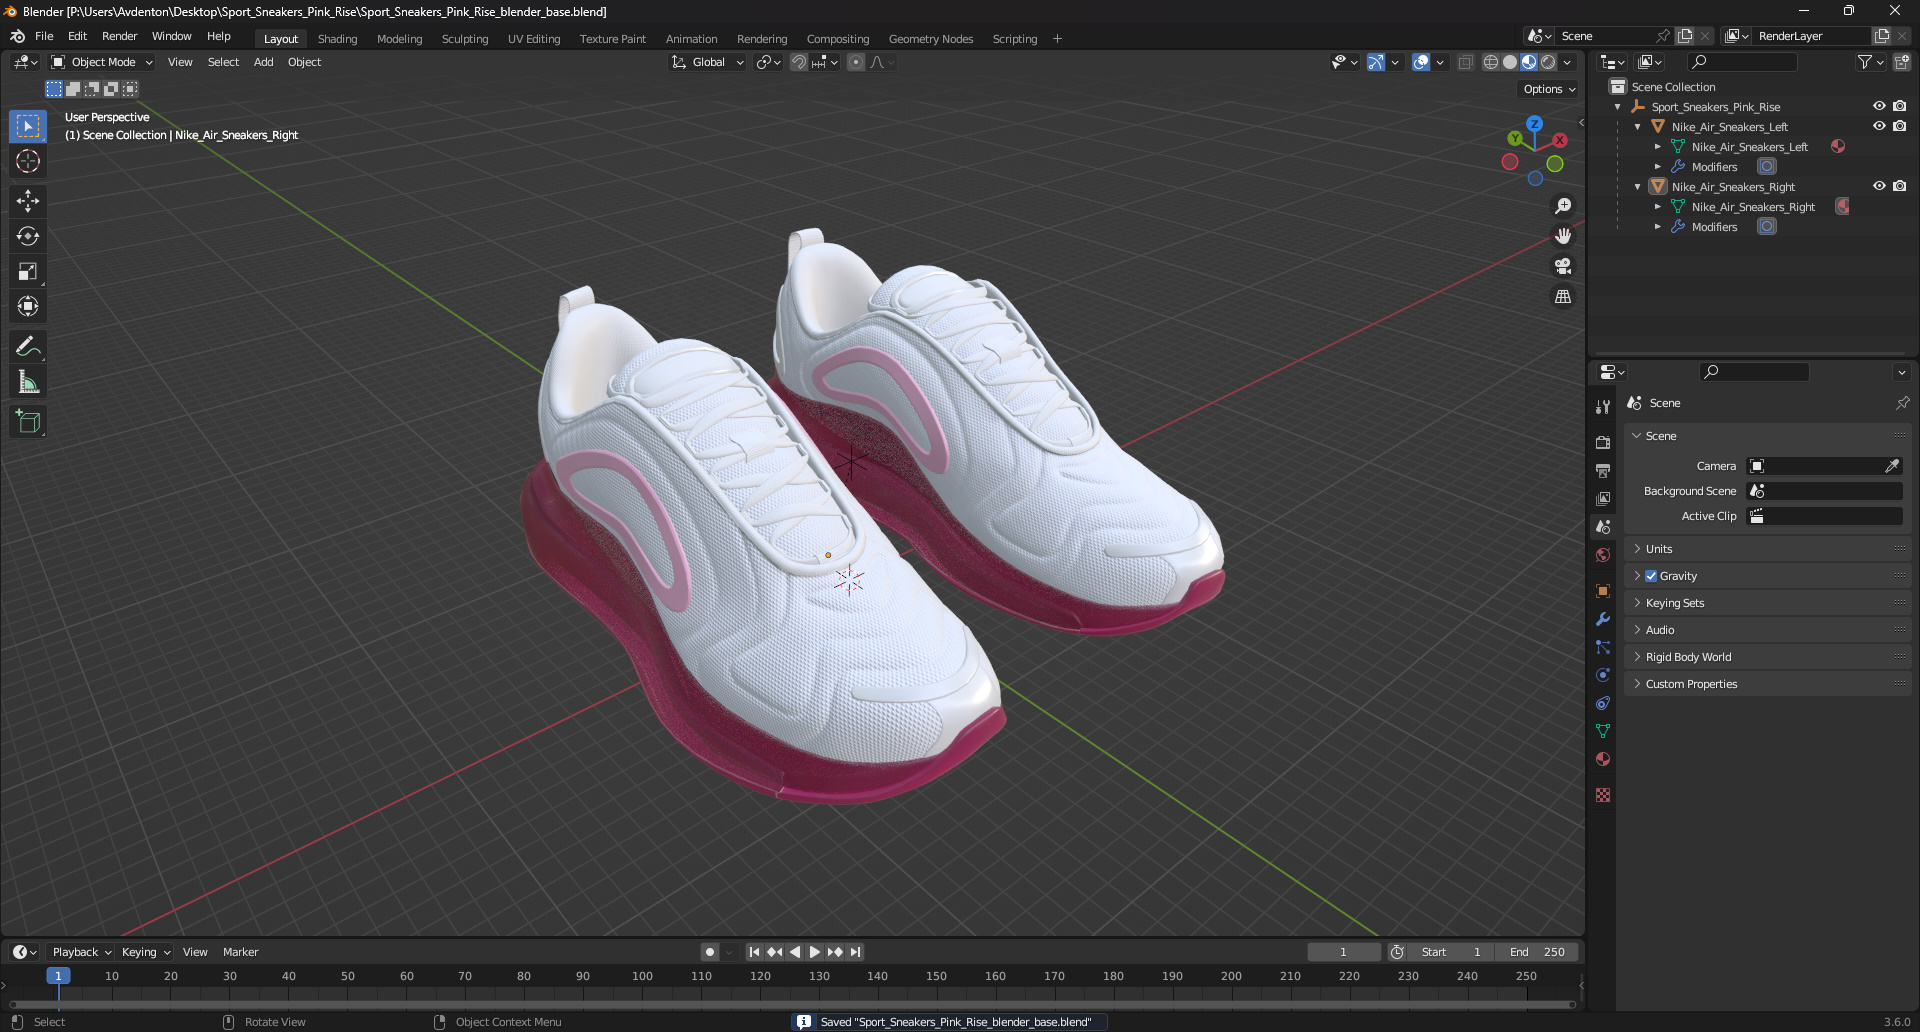Toggle camera view icon in viewport
Viewport: 1920px width, 1032px height.
pyautogui.click(x=1562, y=266)
